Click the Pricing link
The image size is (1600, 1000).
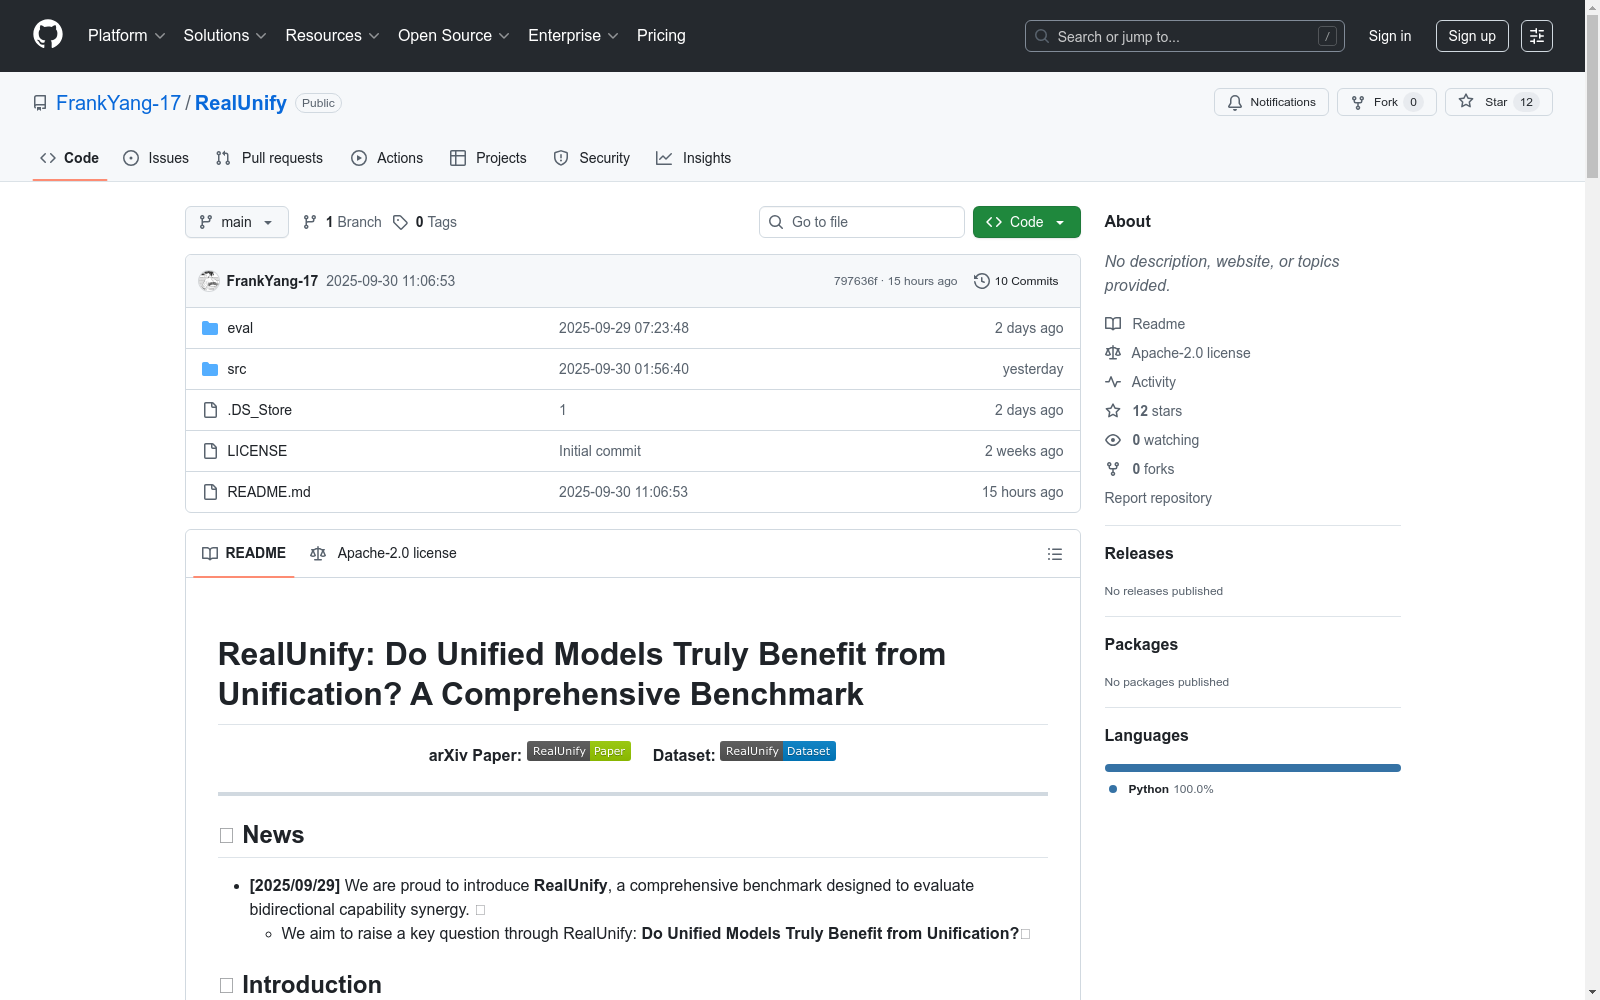tap(661, 36)
